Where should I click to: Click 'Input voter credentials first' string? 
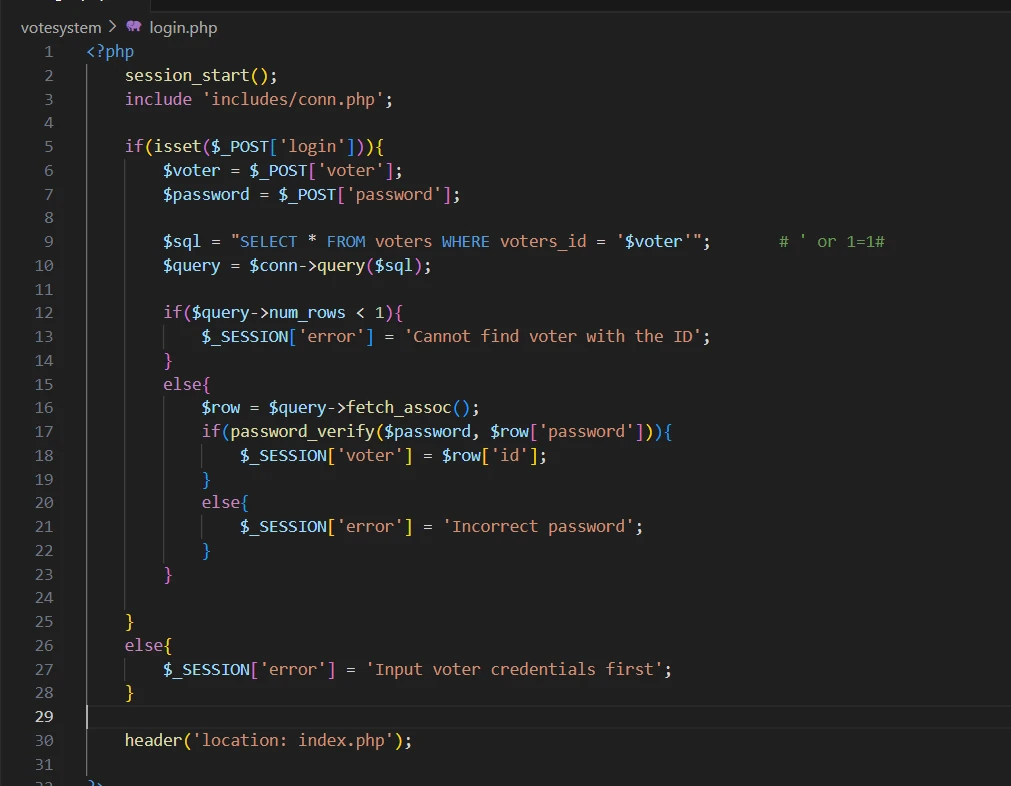tap(514, 669)
